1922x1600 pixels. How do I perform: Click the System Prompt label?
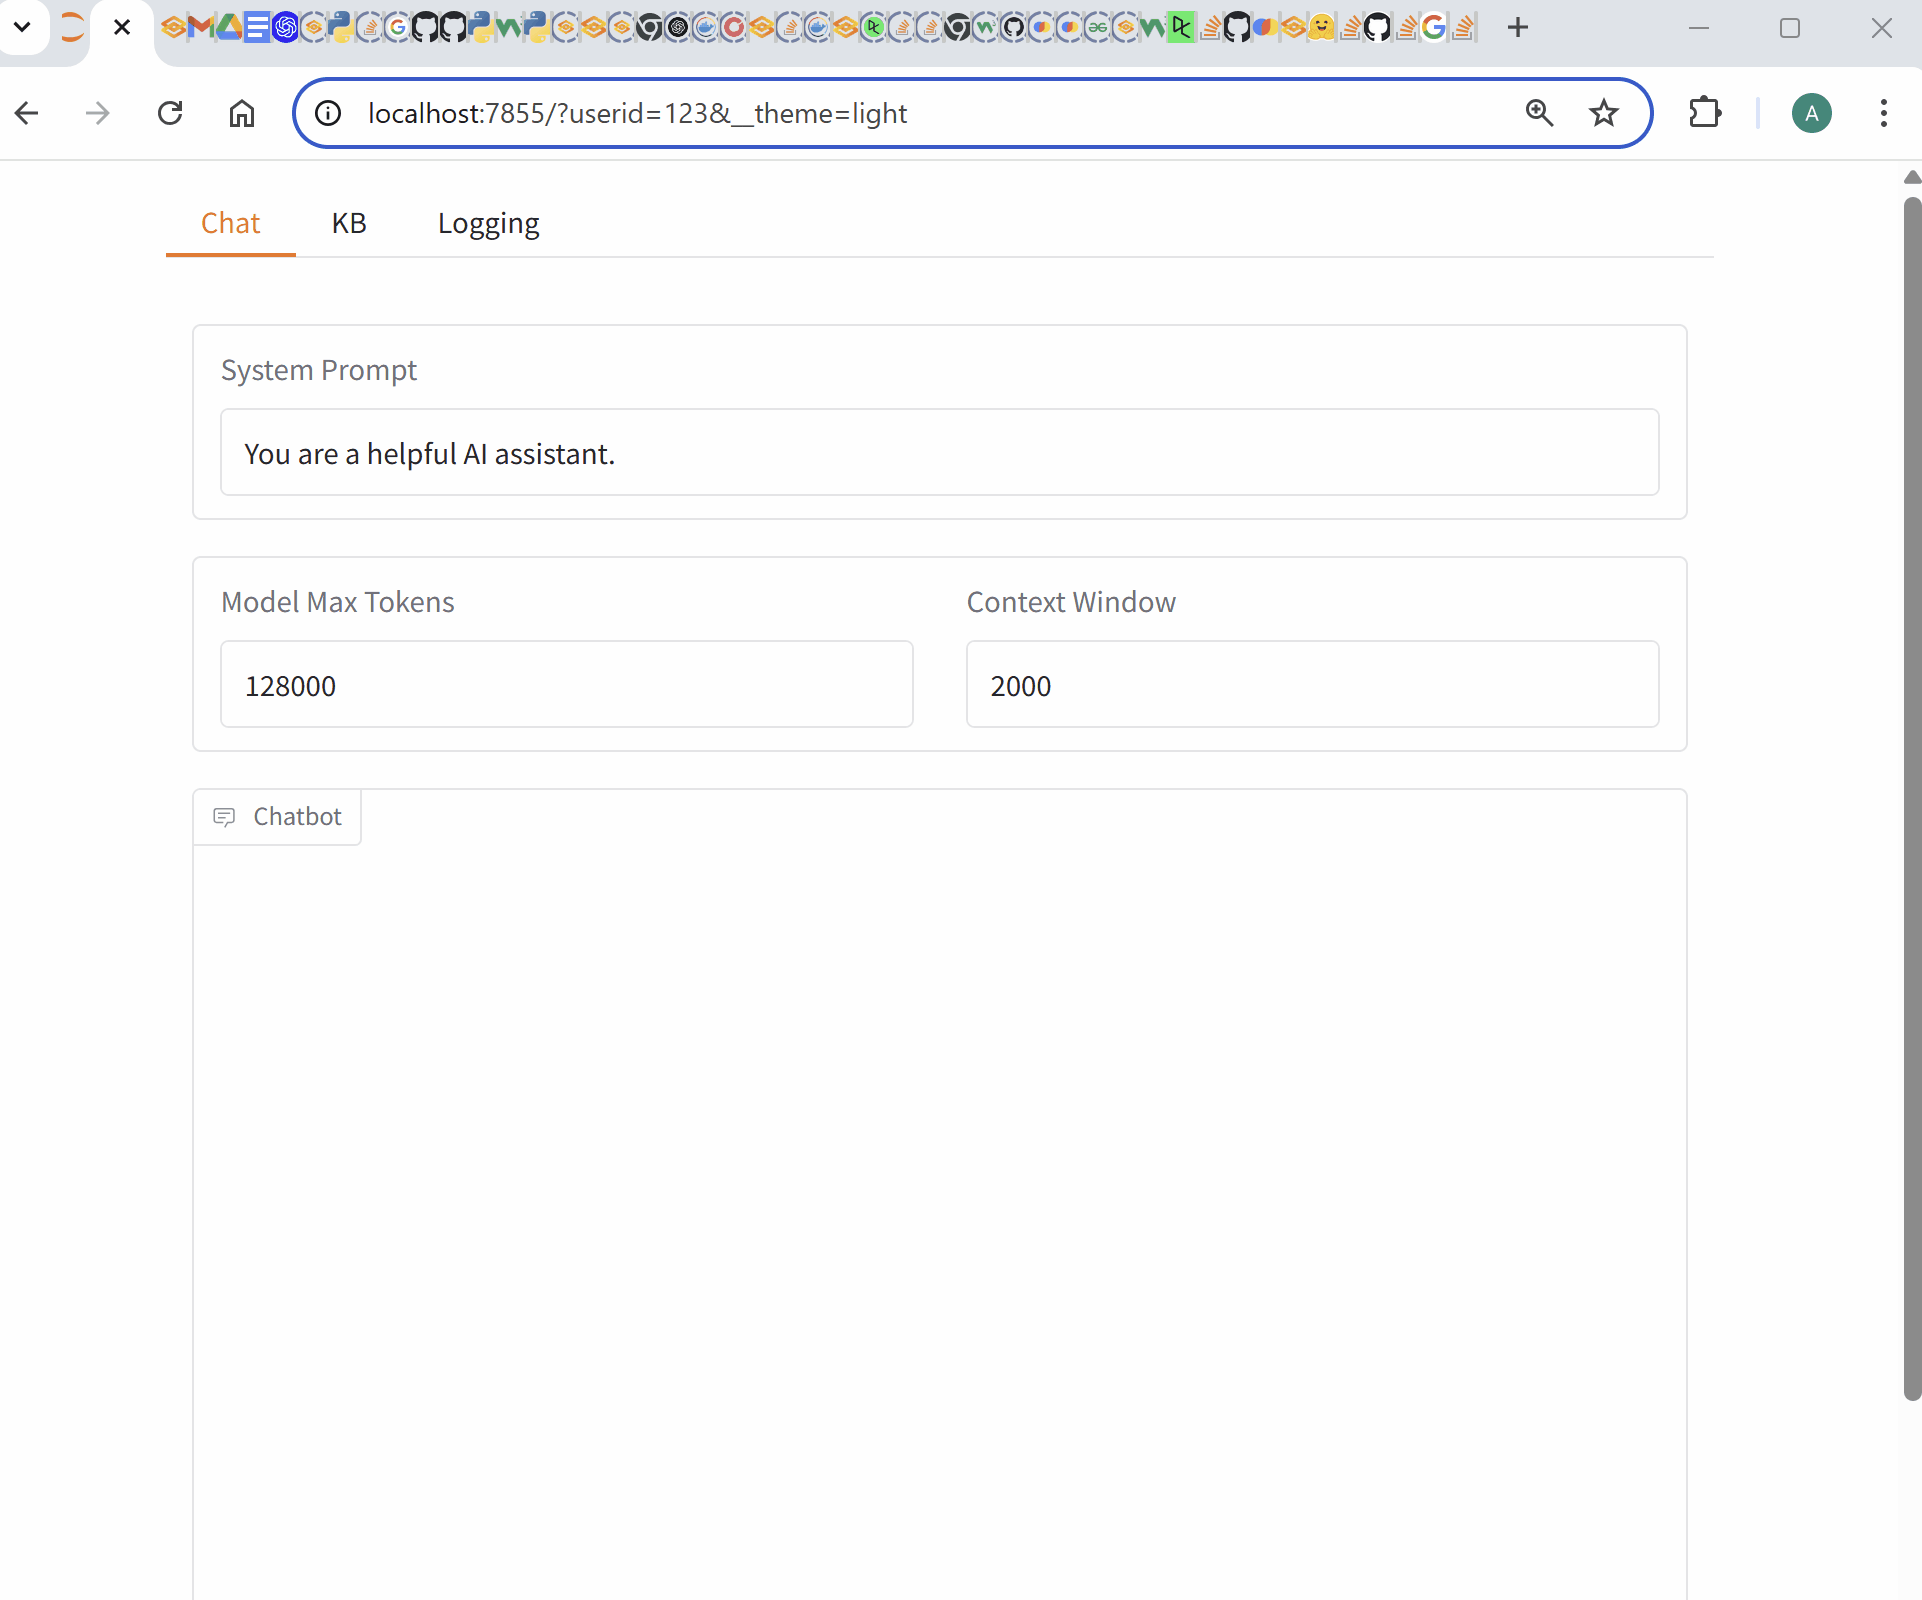tap(319, 370)
